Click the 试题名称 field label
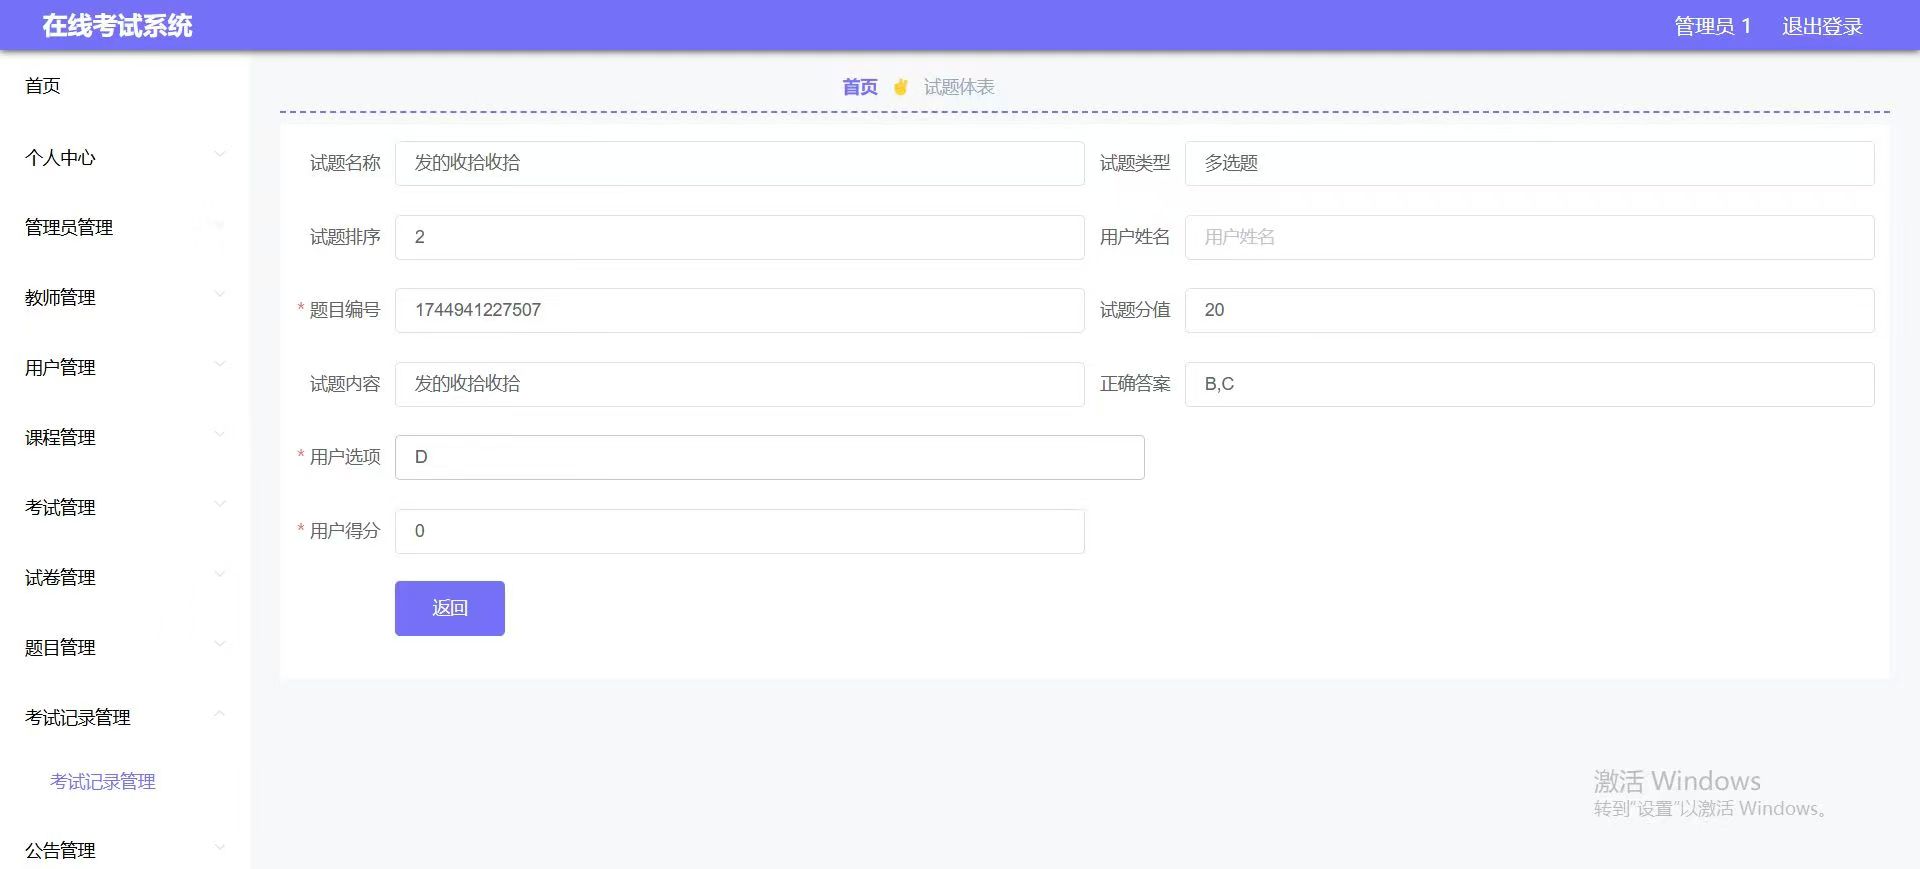The width and height of the screenshot is (1920, 869). [x=345, y=163]
